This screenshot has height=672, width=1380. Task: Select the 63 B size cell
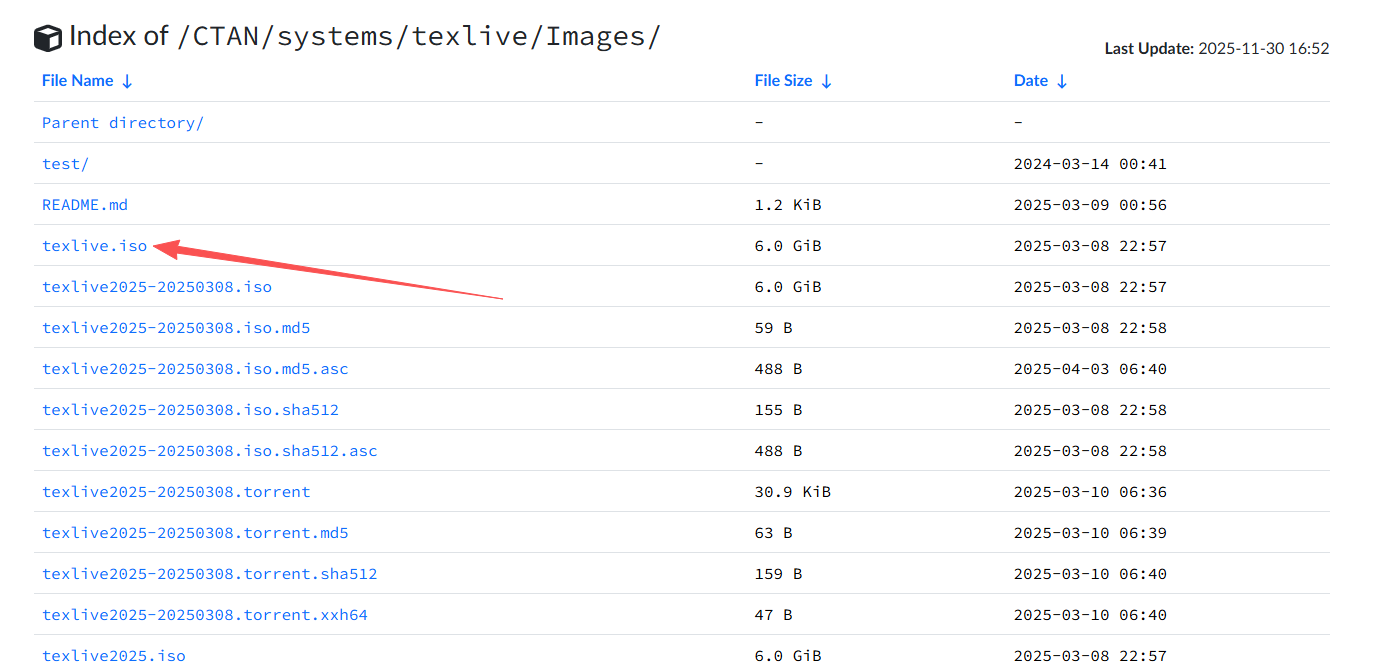pos(773,533)
